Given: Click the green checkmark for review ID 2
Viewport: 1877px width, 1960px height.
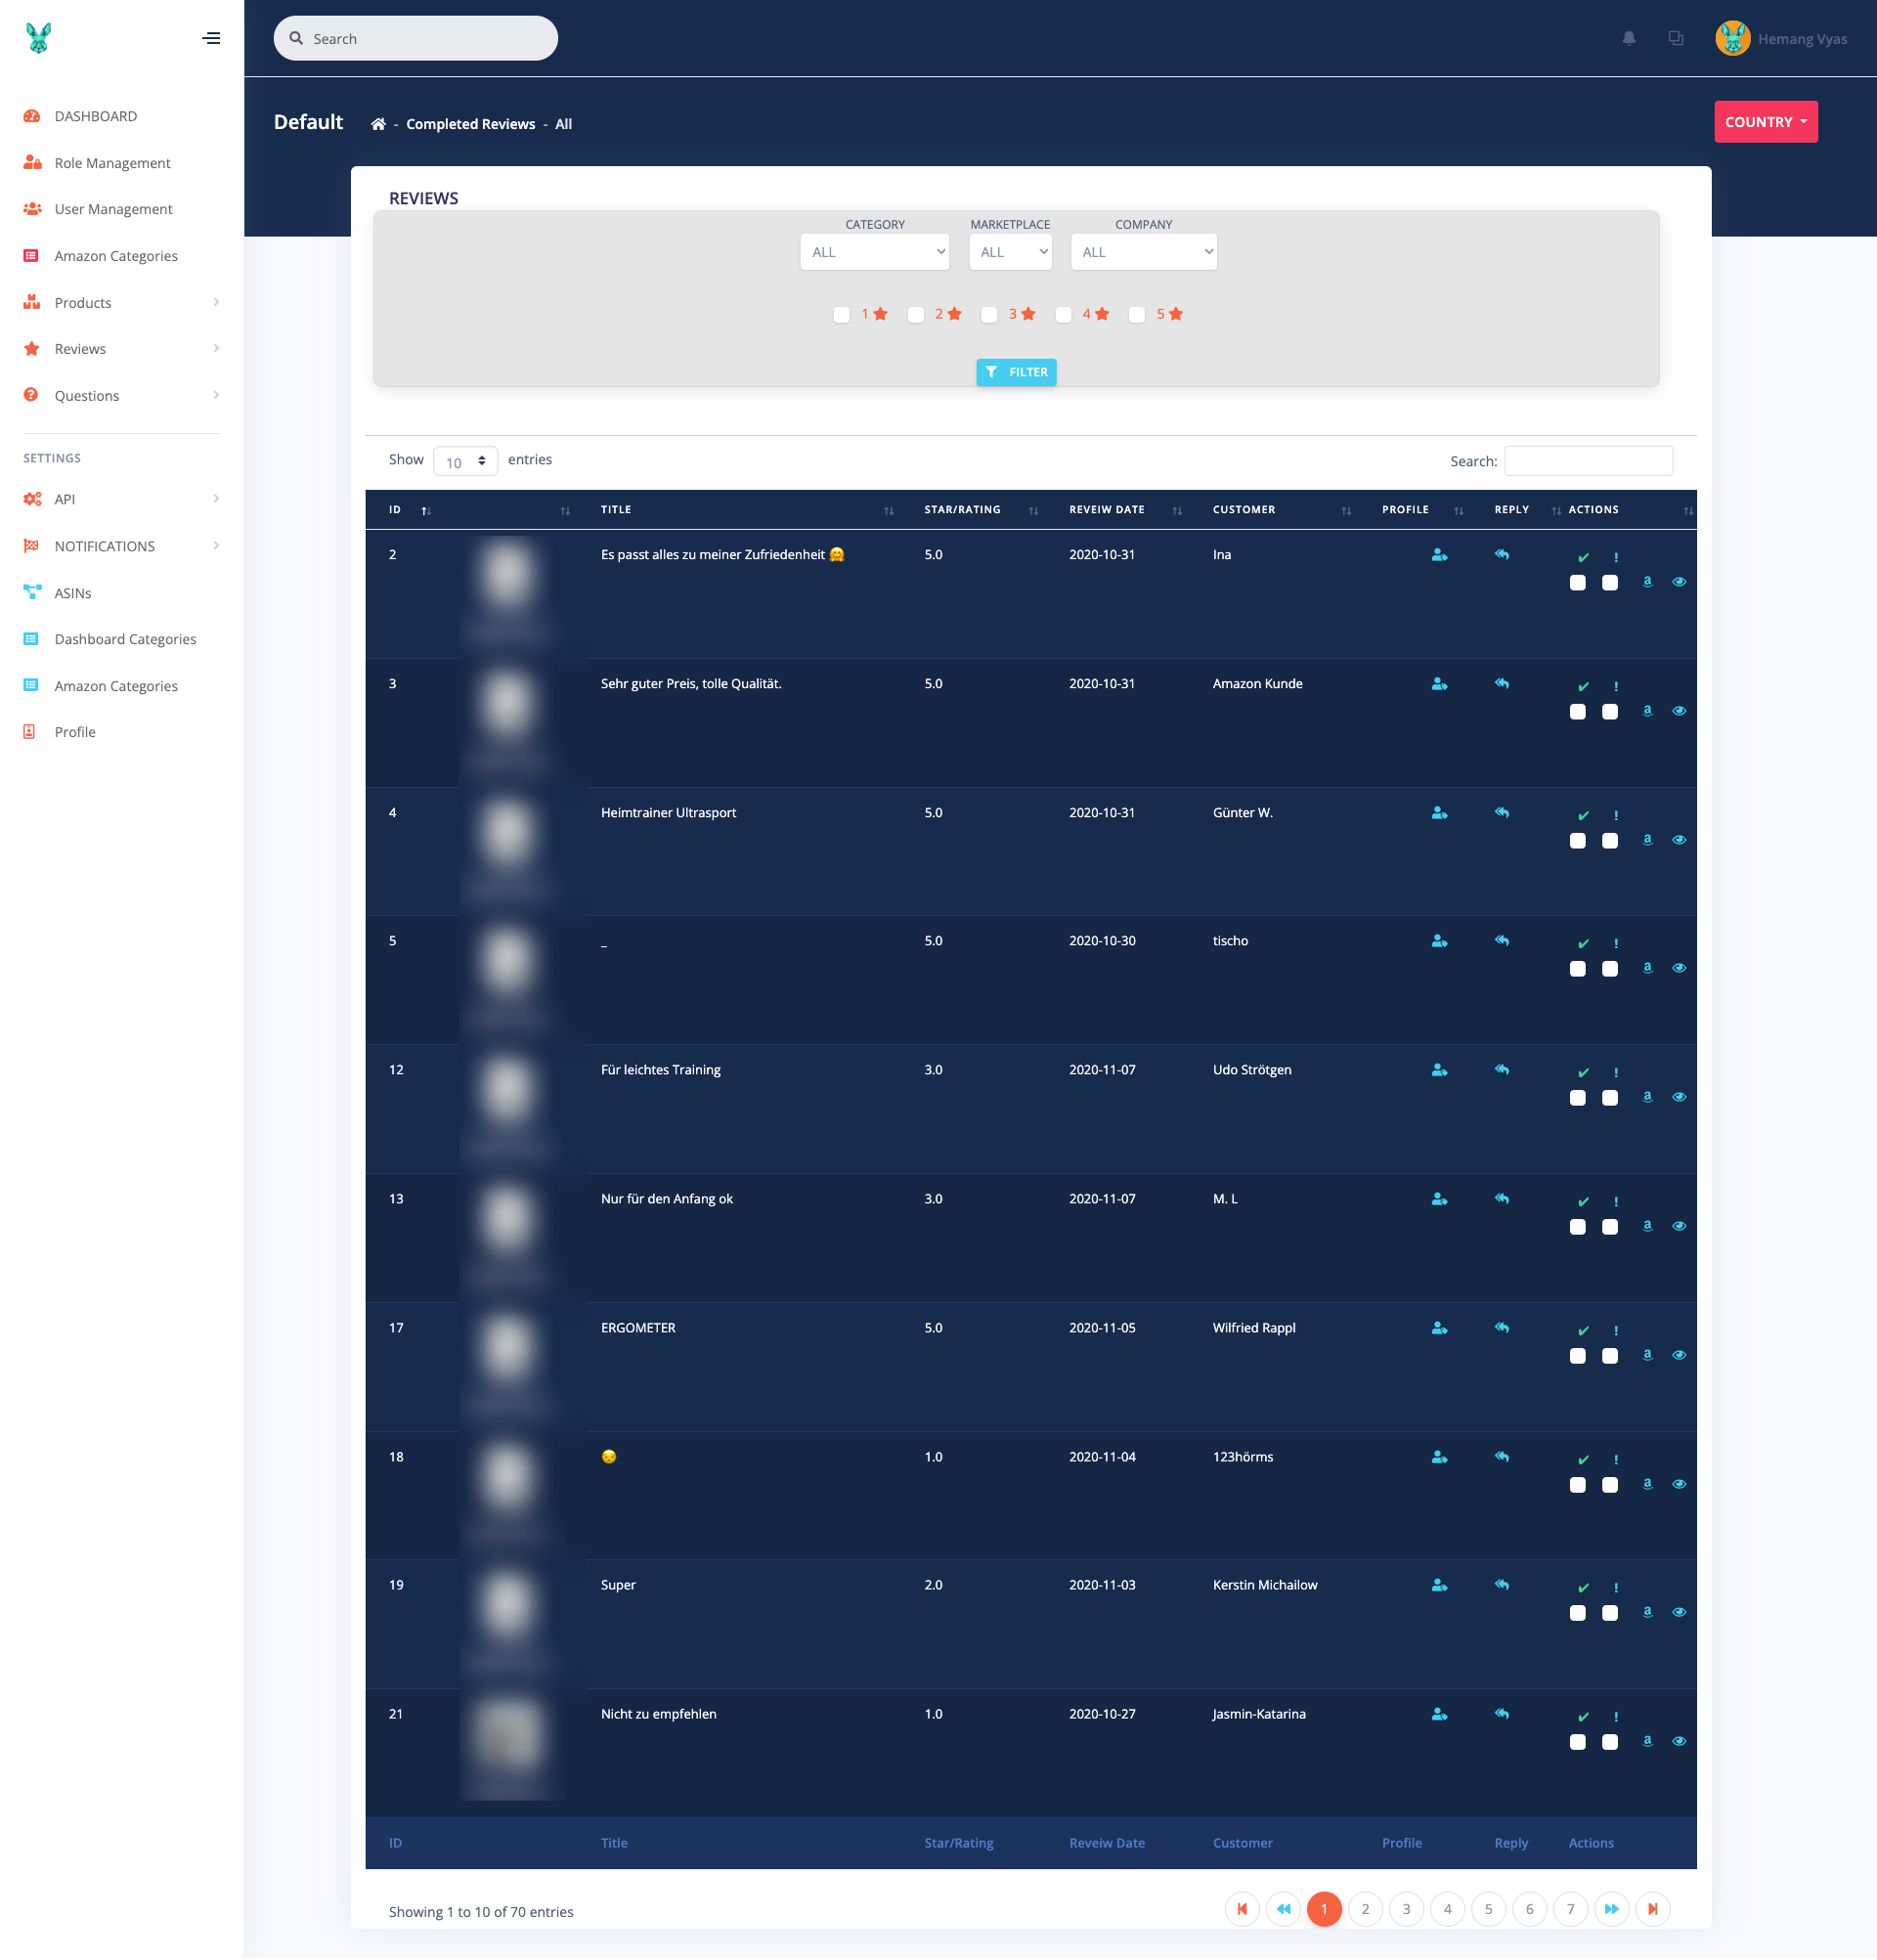Looking at the screenshot, I should coord(1582,556).
